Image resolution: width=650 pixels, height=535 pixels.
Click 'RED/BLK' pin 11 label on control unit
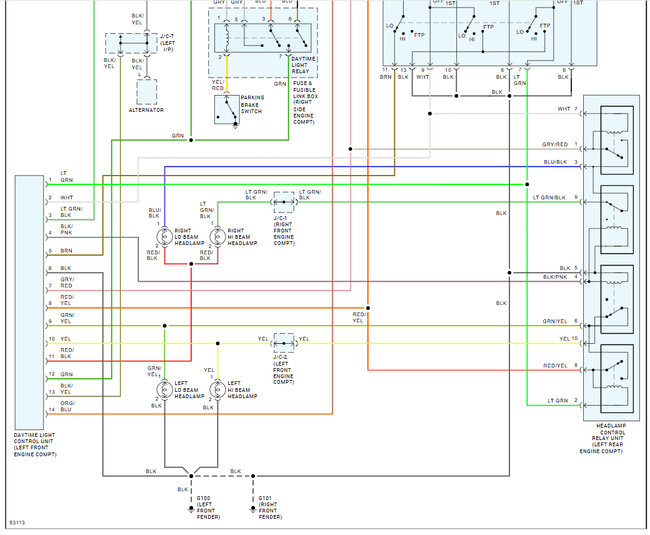tap(67, 353)
